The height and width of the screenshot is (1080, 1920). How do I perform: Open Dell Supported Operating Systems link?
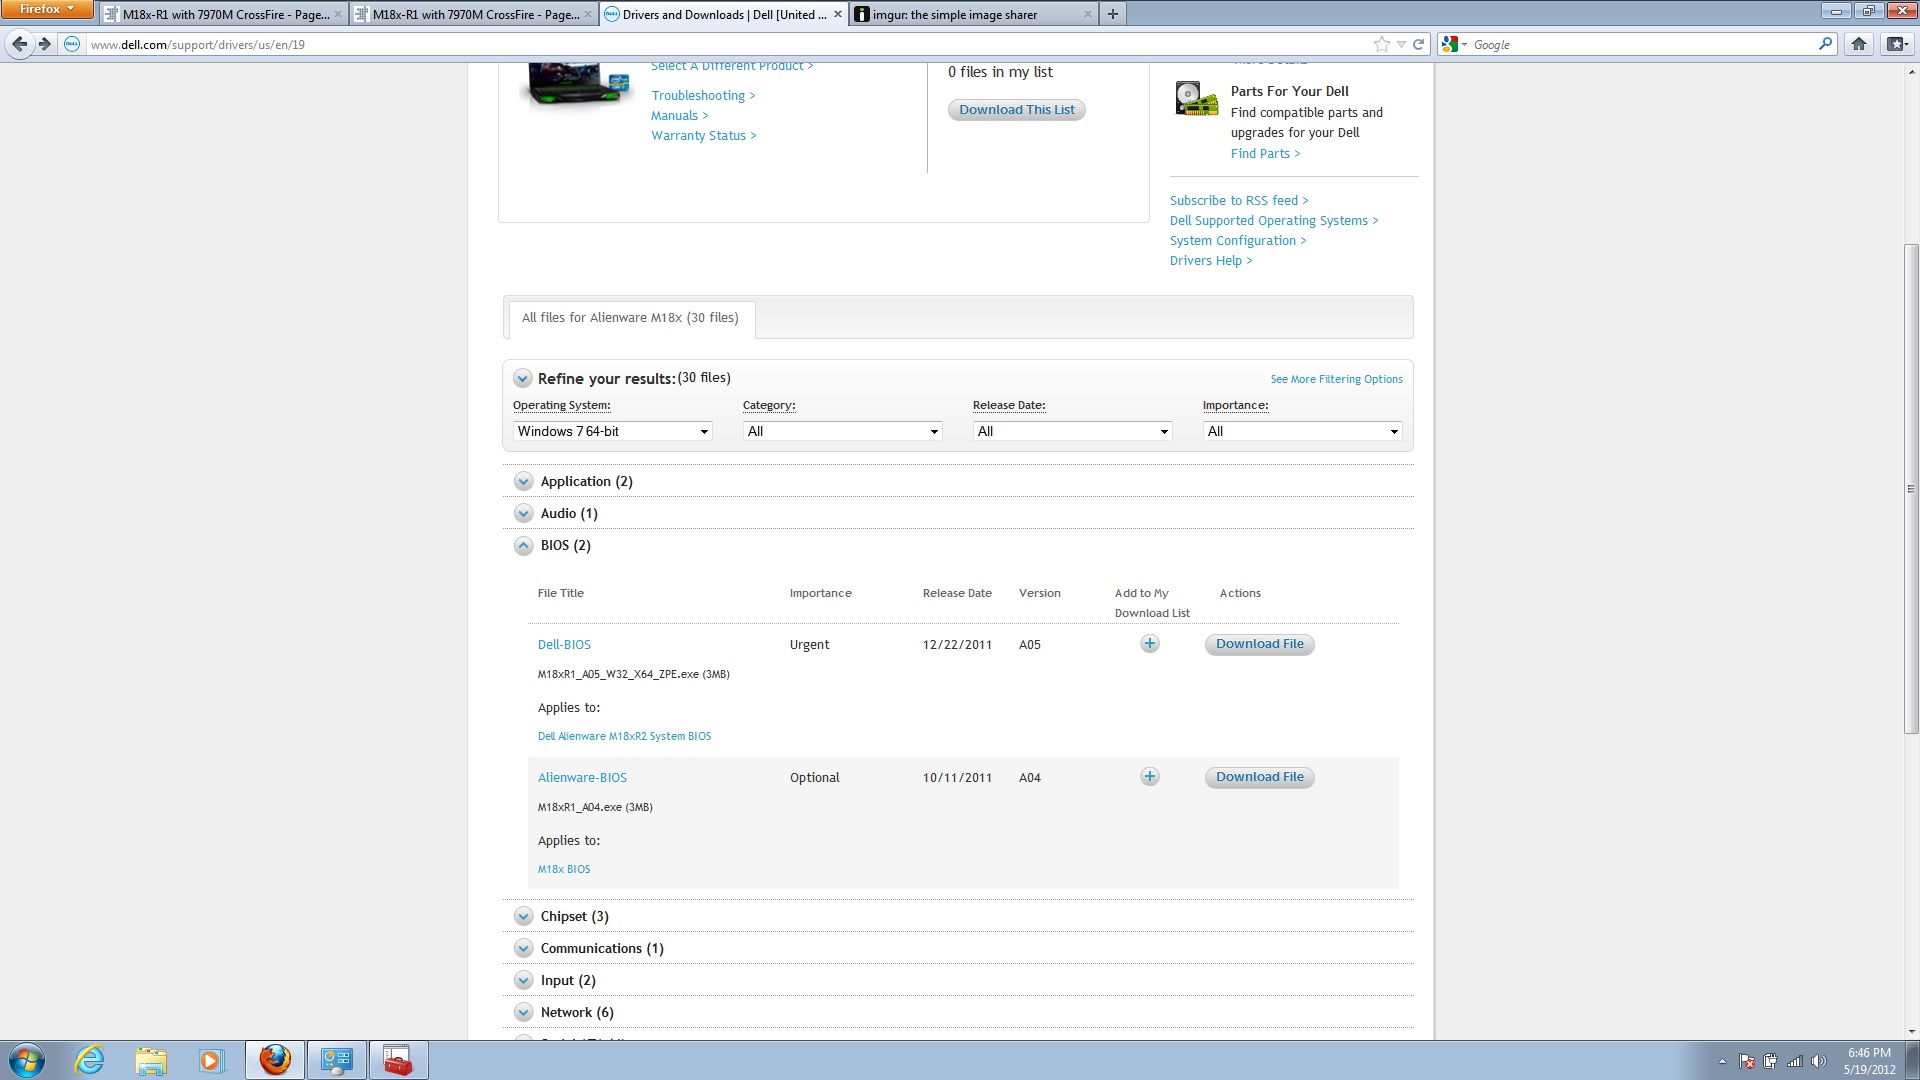pos(1274,221)
